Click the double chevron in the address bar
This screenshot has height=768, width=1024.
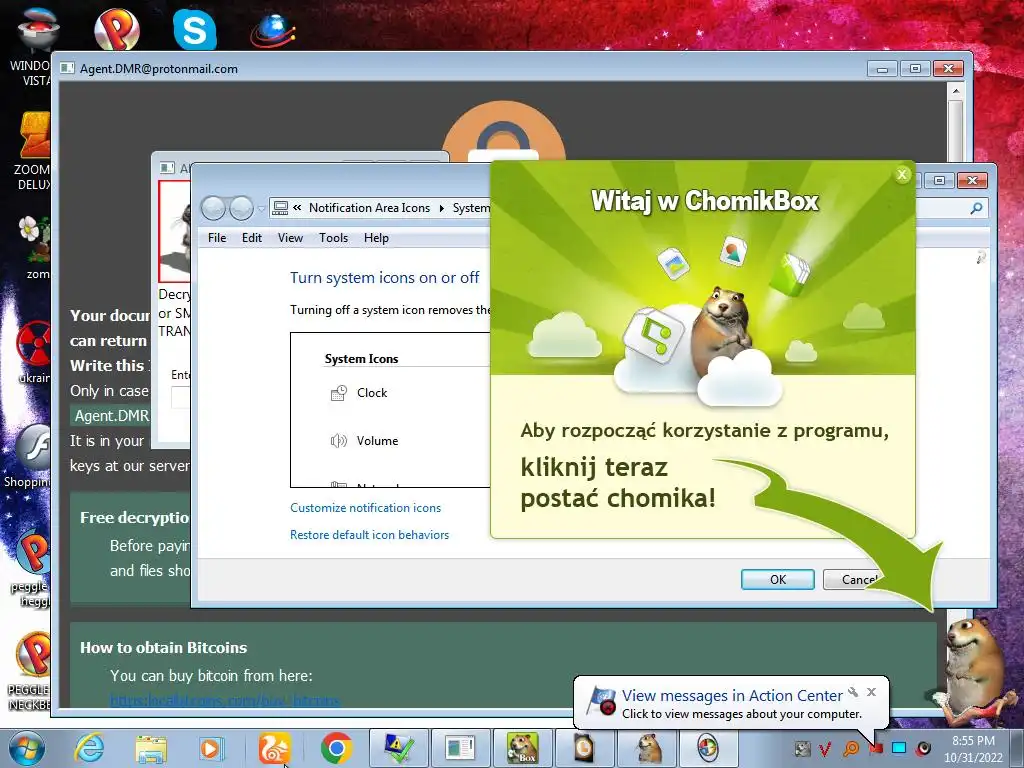[297, 208]
